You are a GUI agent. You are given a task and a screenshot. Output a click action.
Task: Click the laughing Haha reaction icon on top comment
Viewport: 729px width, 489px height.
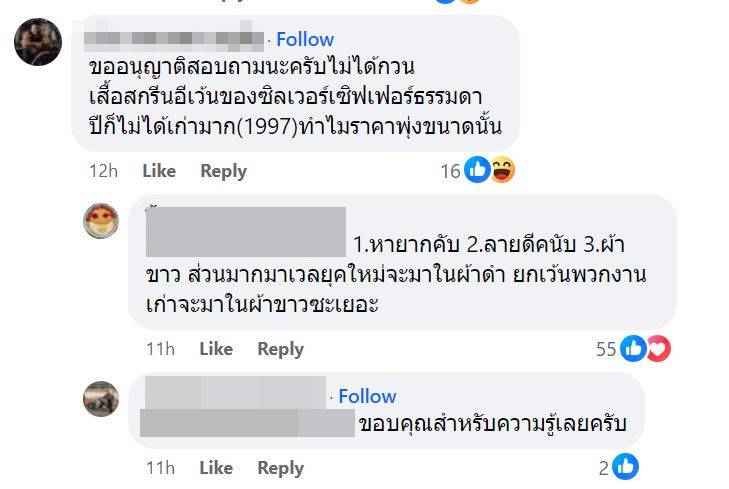click(x=502, y=171)
